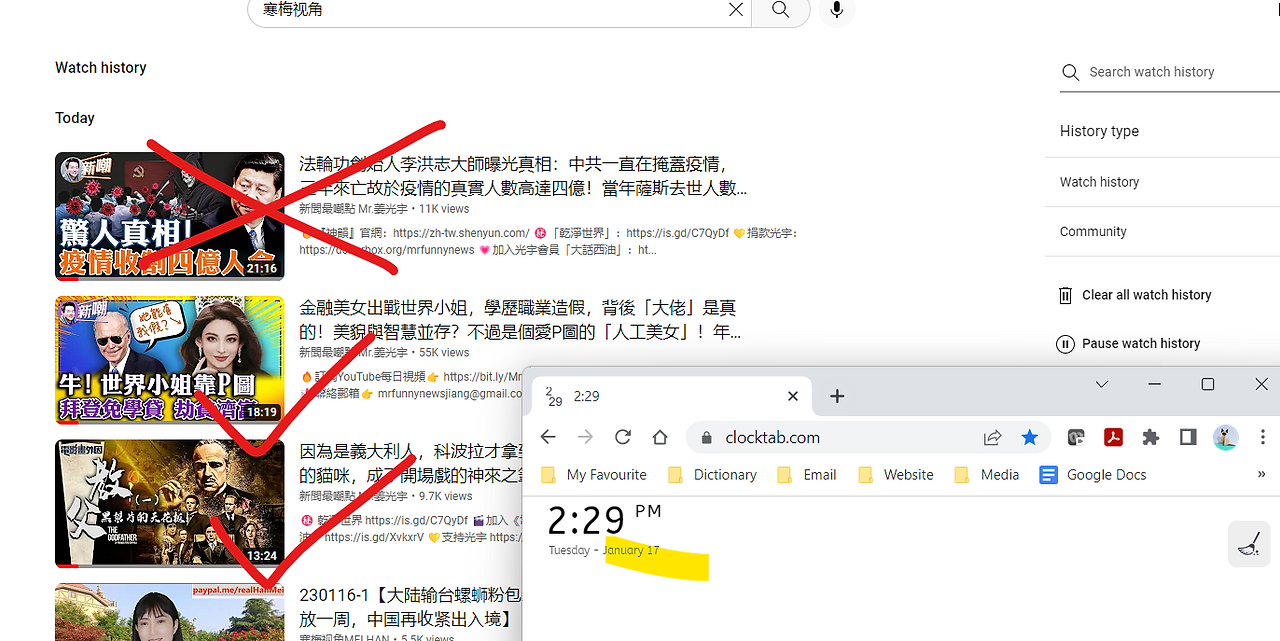Click the forward arrow in the clocktab window

(x=586, y=437)
